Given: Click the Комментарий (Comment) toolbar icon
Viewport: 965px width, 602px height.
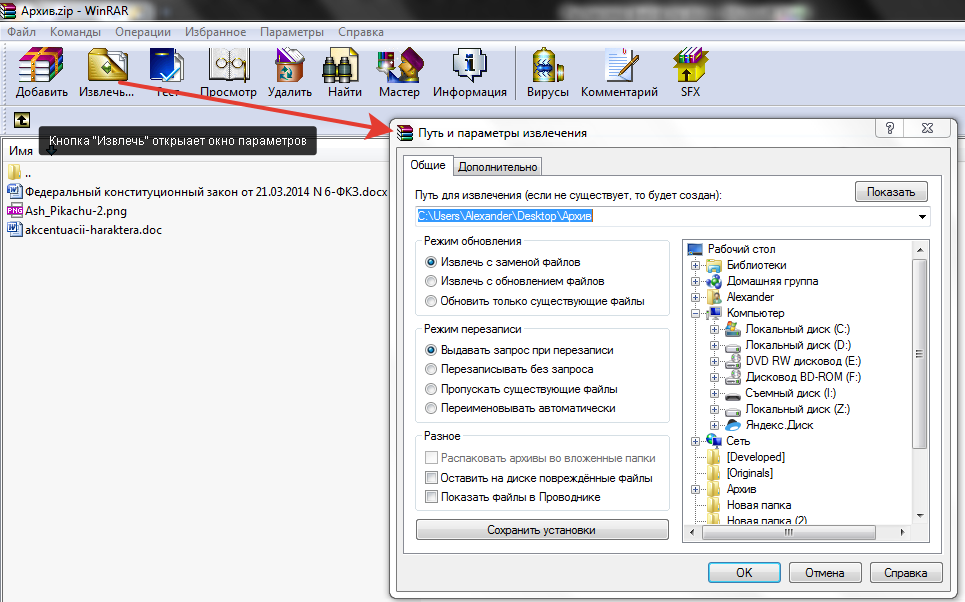Looking at the screenshot, I should [619, 68].
